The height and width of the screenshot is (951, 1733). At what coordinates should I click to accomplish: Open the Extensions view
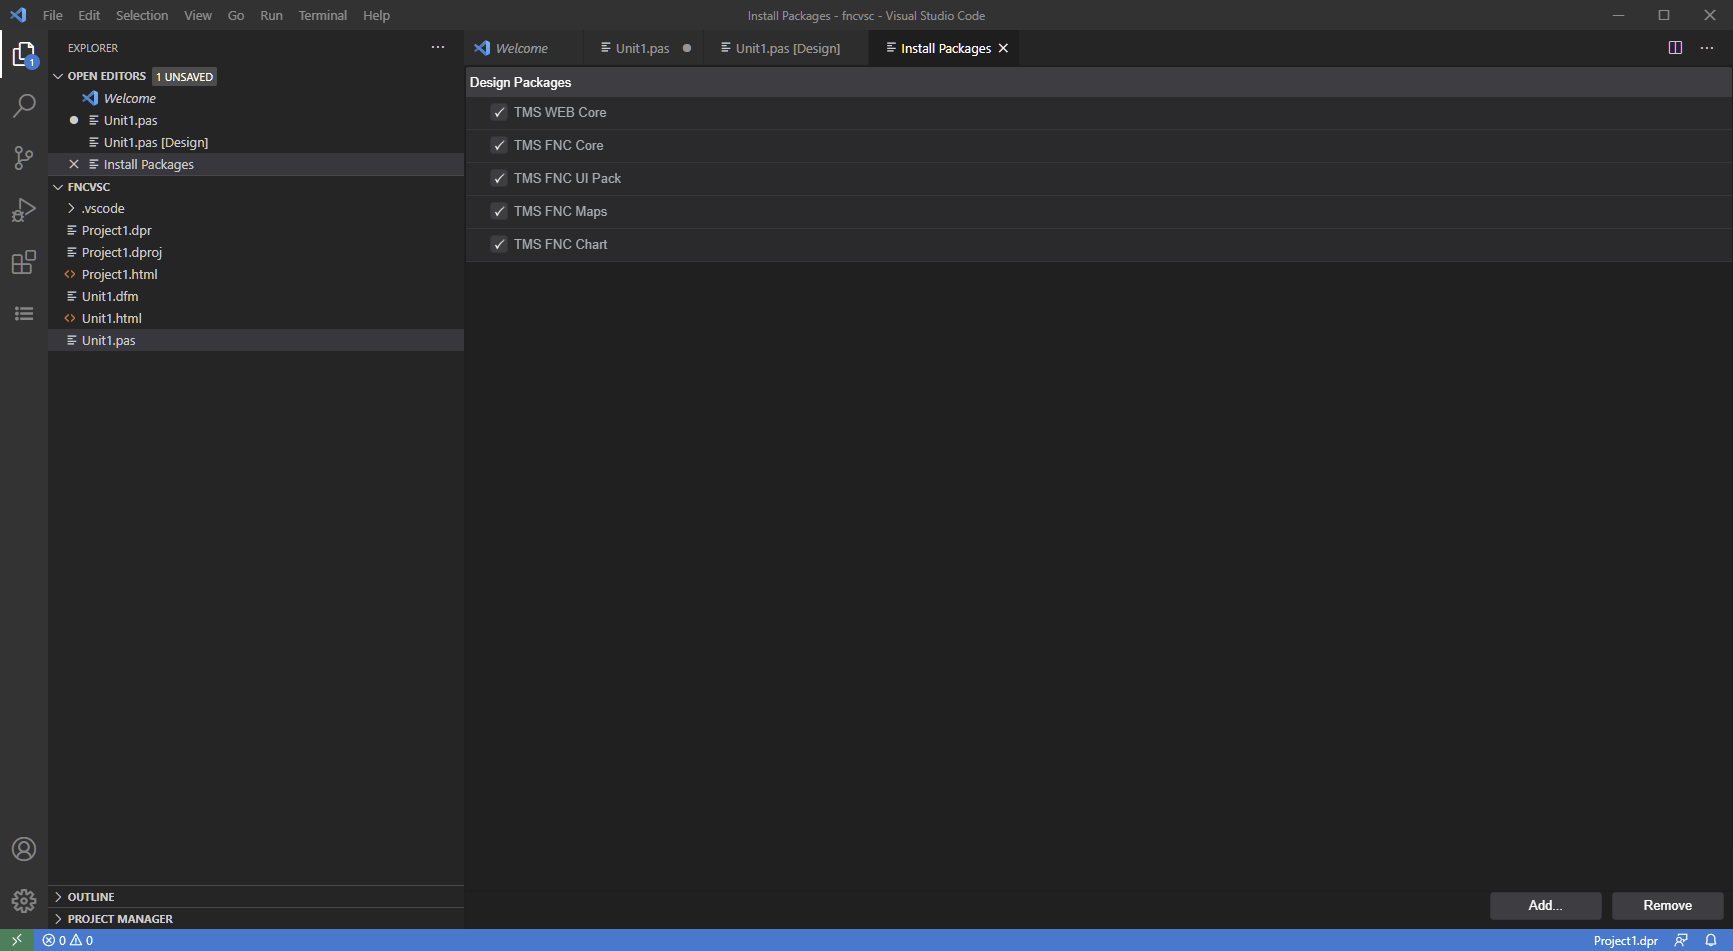[24, 263]
